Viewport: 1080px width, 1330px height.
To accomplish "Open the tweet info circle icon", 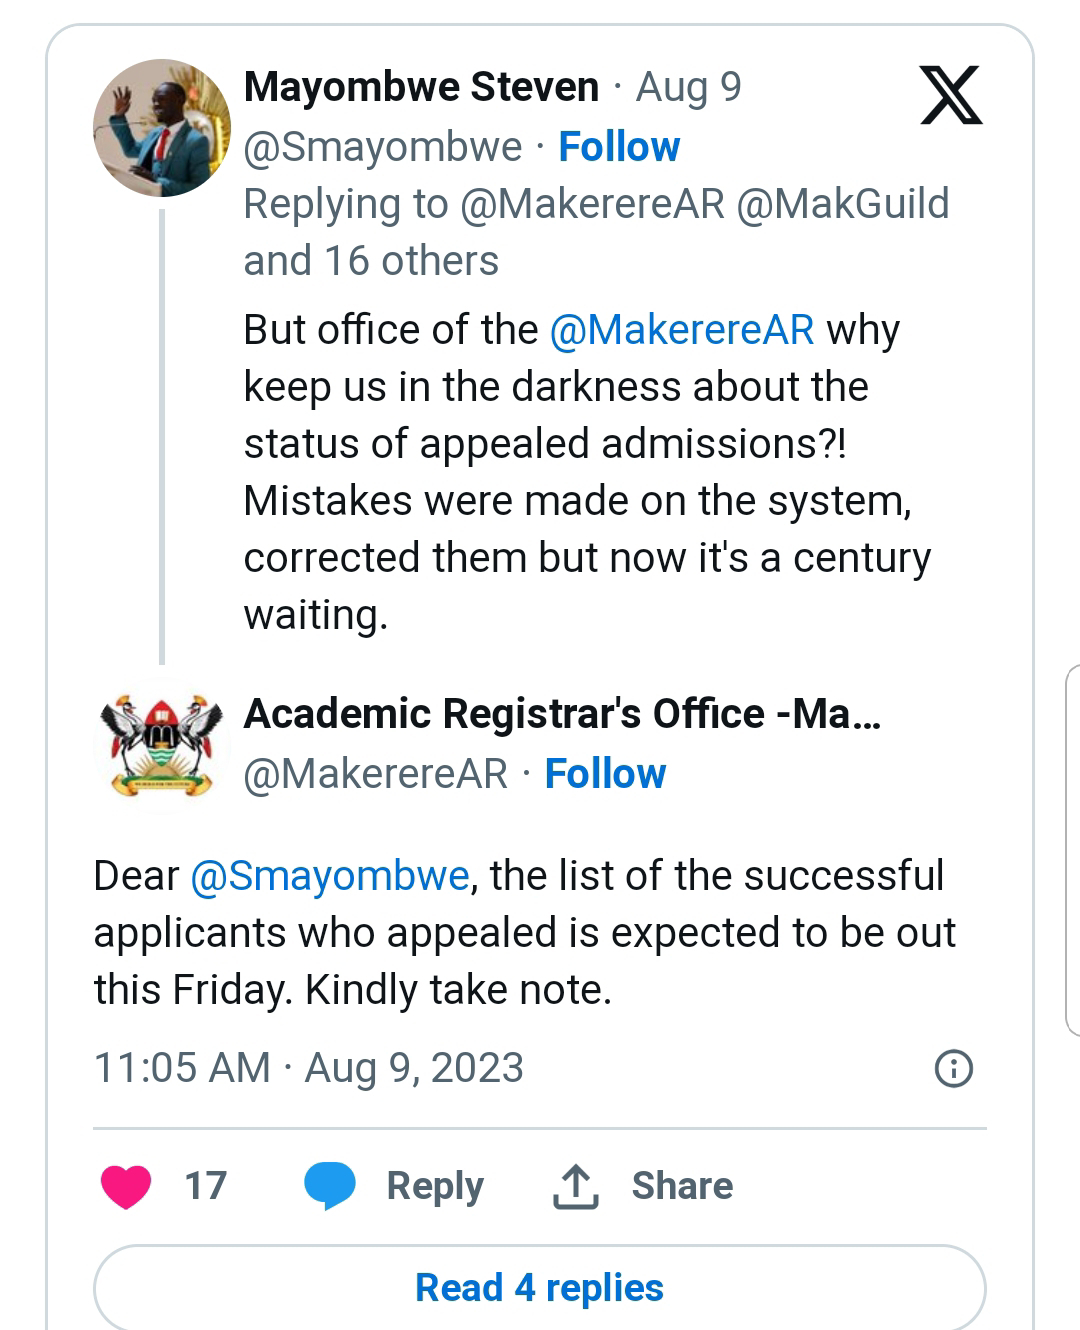I will coord(953,1068).
